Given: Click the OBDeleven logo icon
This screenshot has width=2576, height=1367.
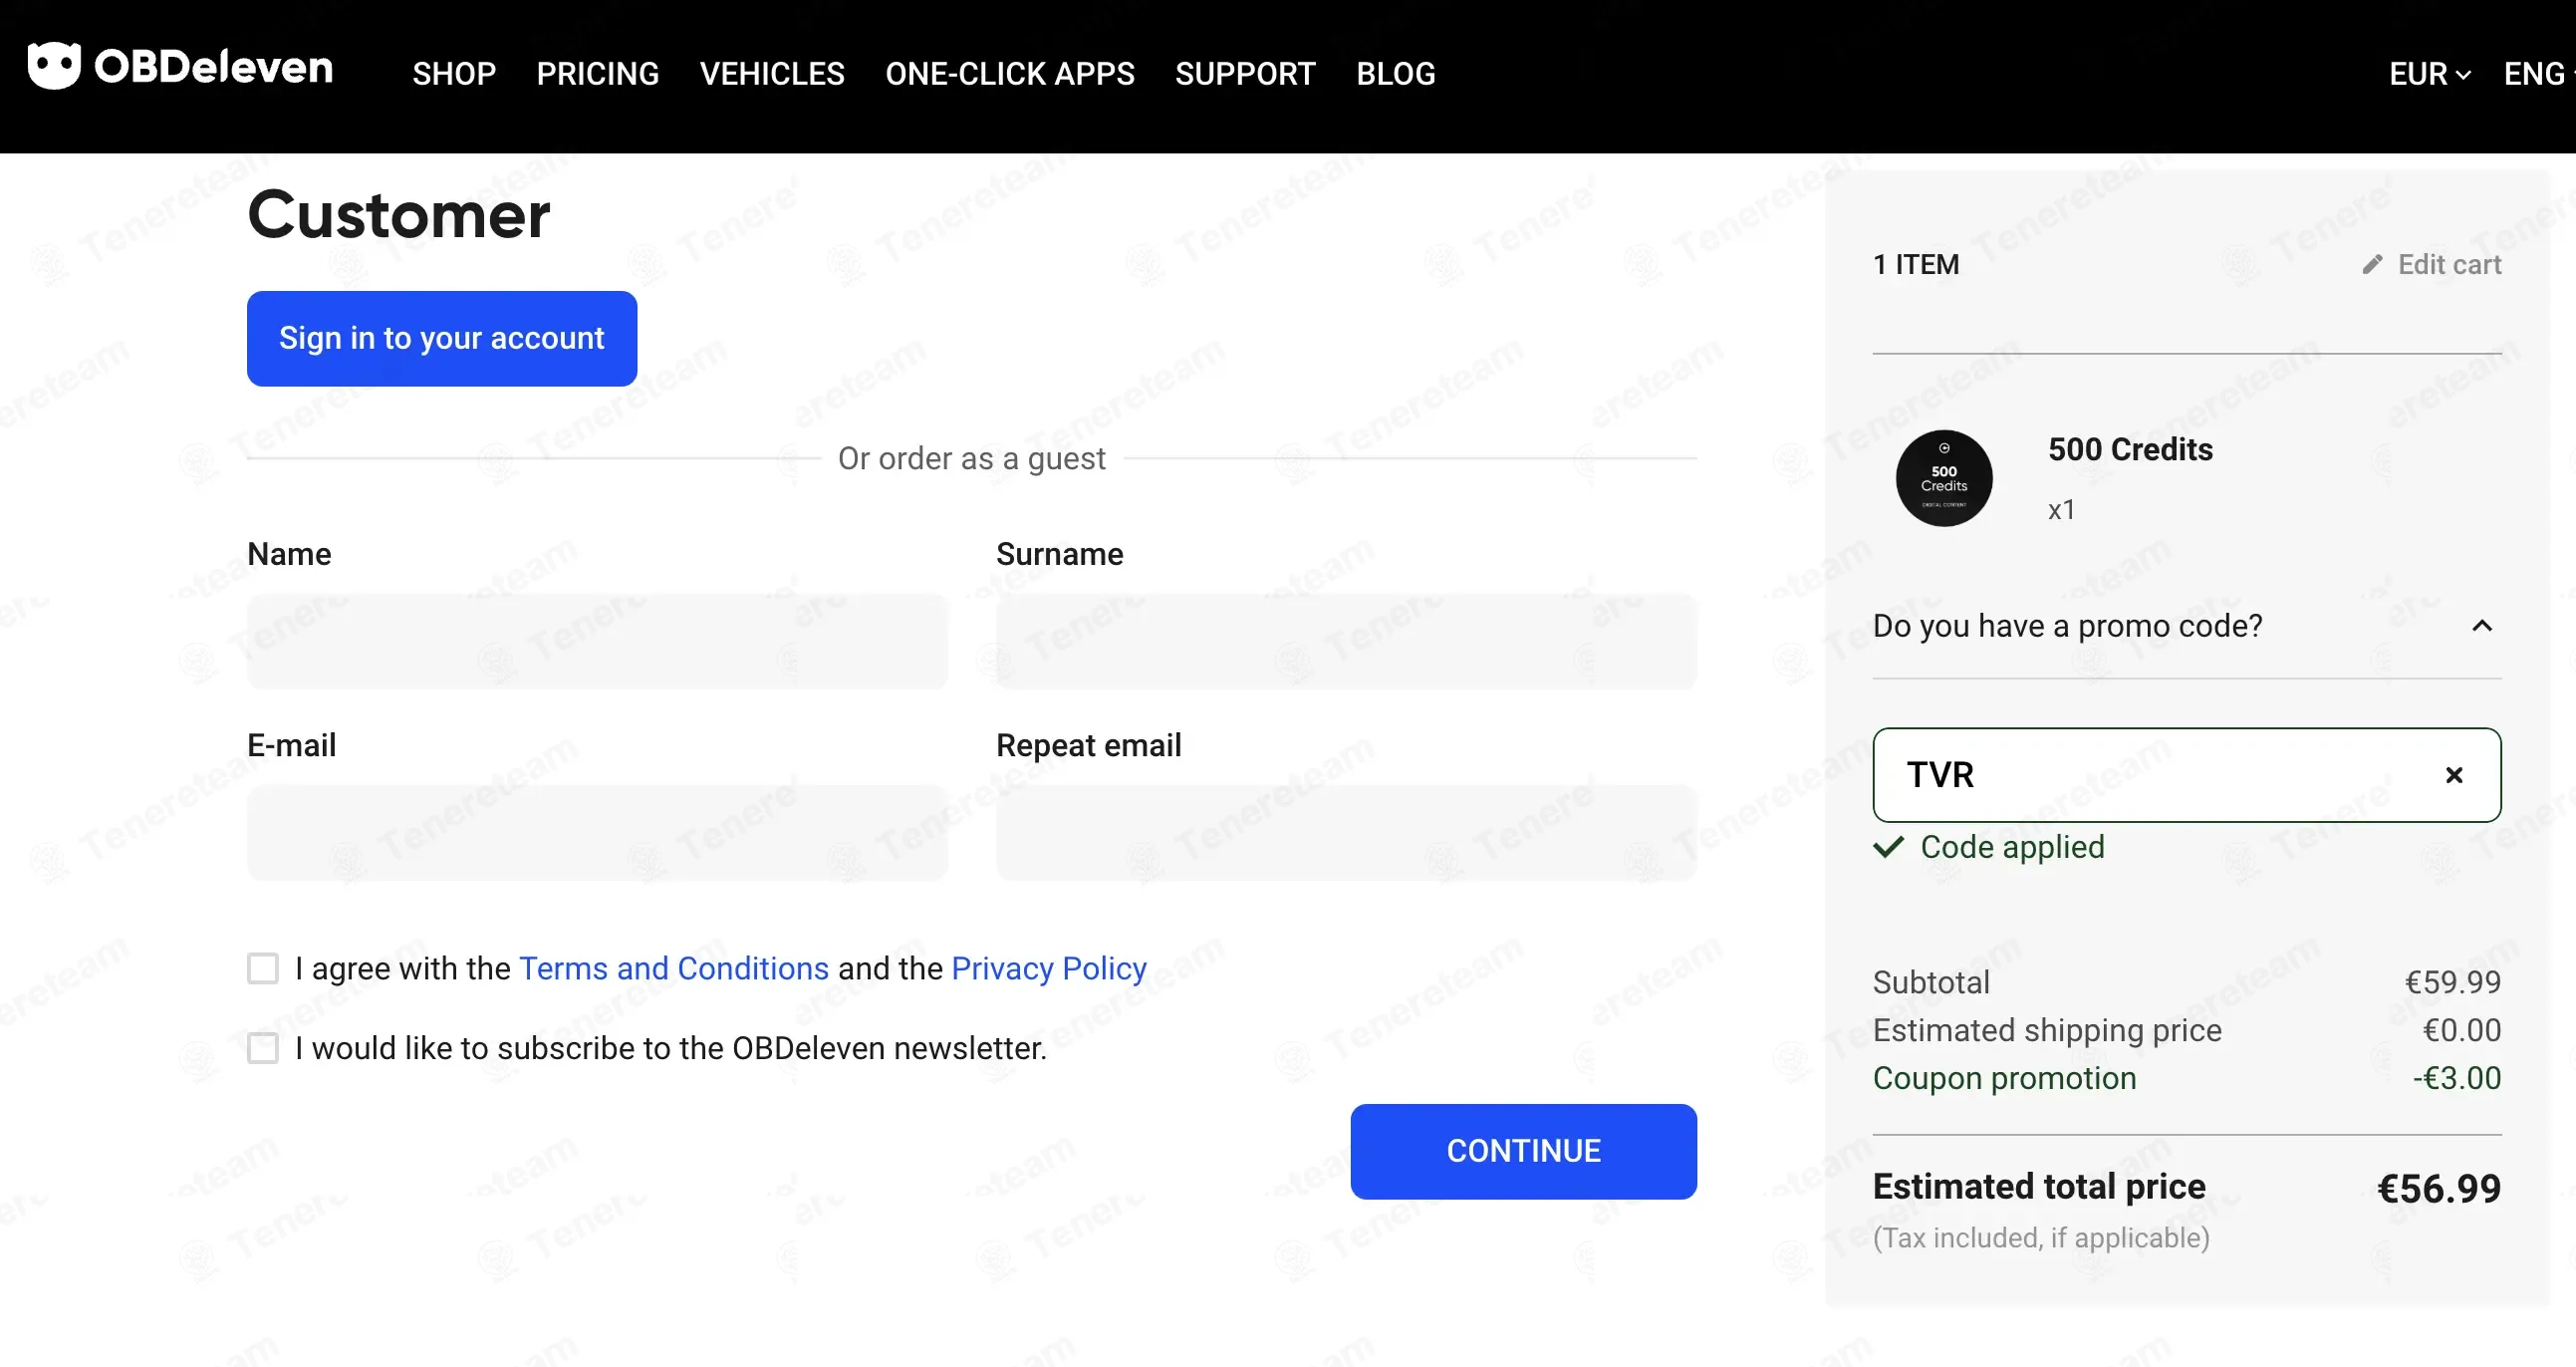Looking at the screenshot, I should click(54, 66).
